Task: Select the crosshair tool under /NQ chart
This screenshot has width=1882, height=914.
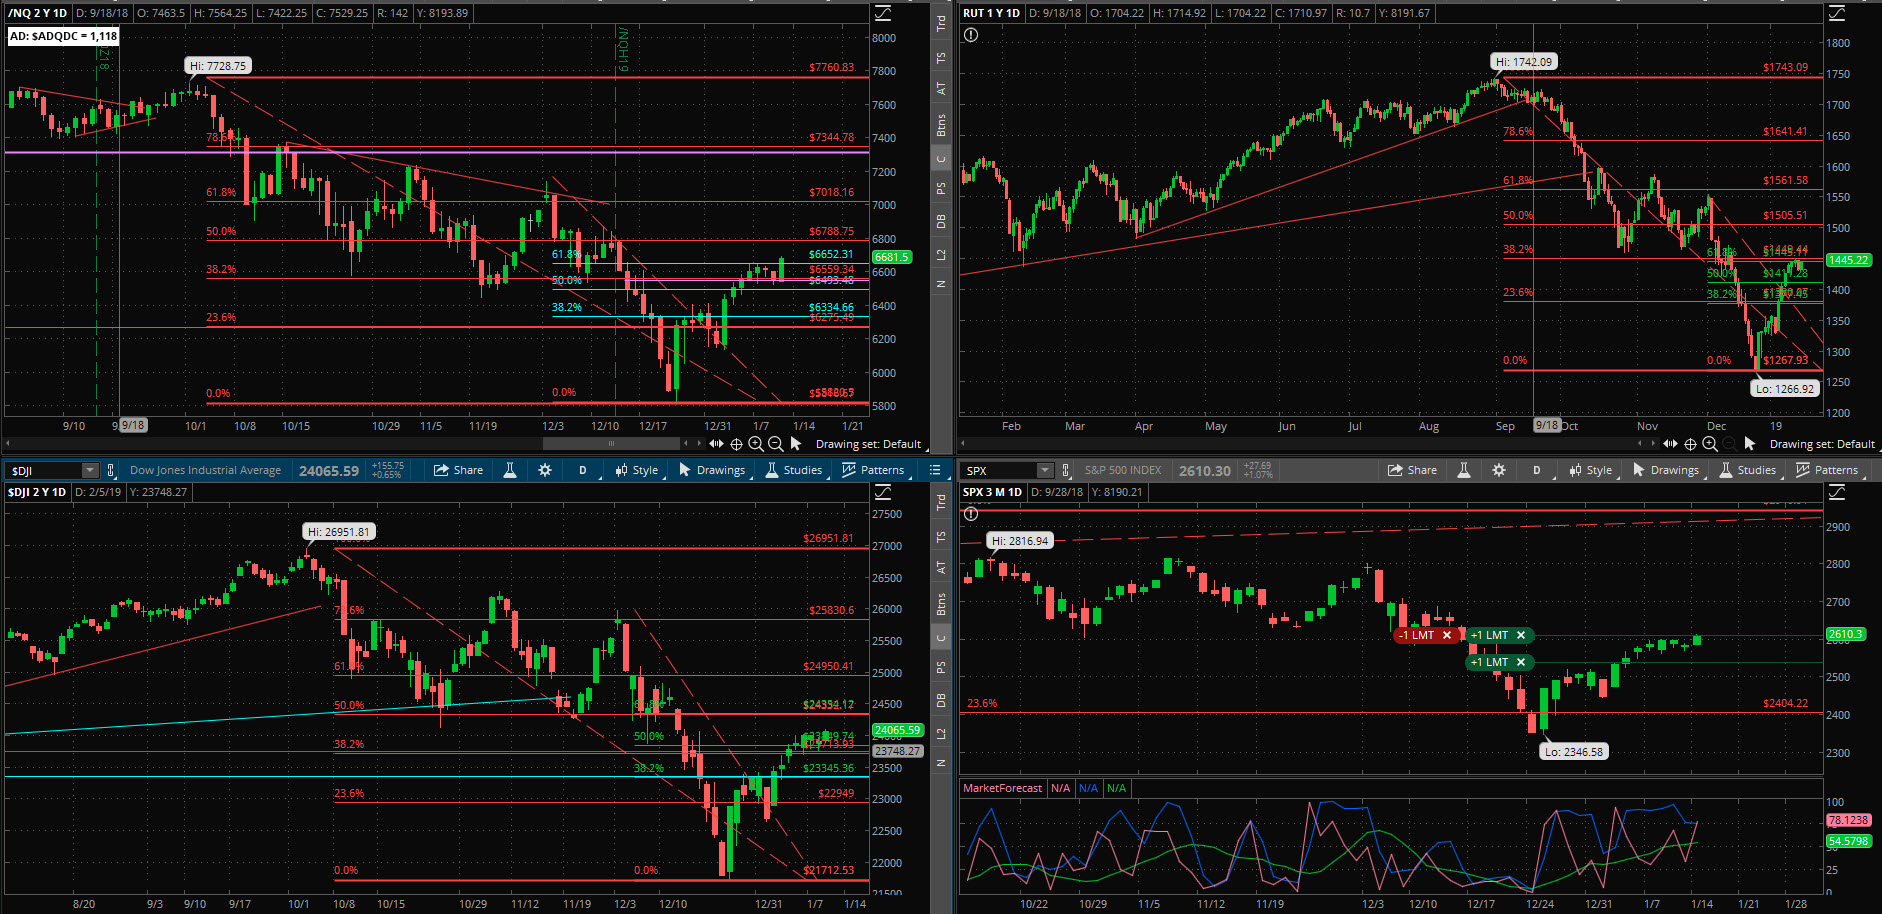Action: (x=736, y=443)
